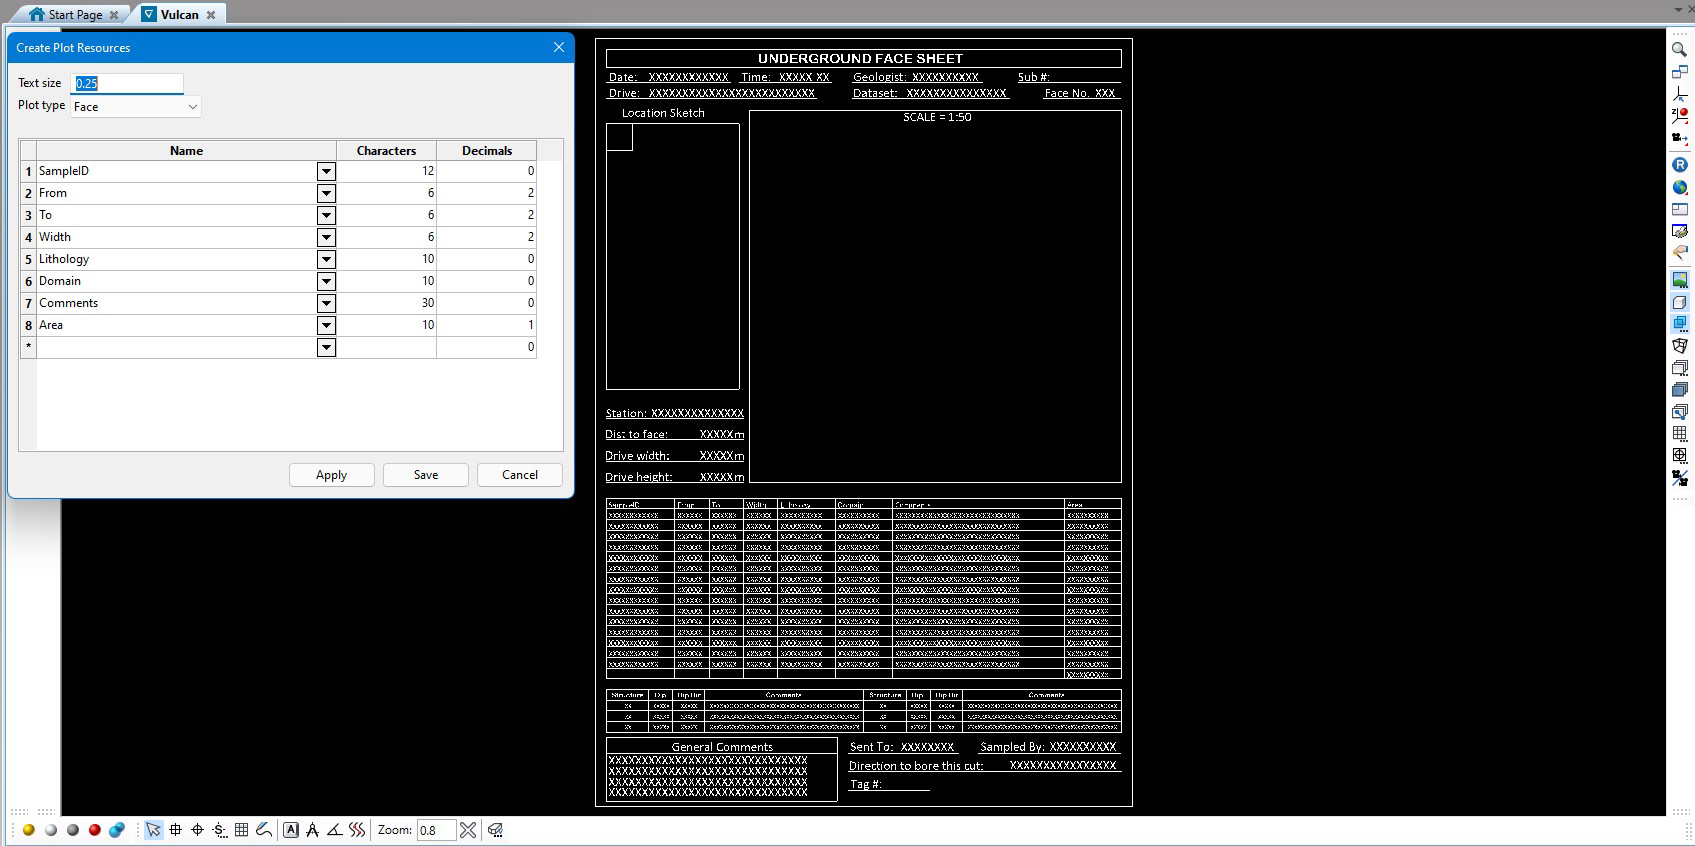
Task: Click the red wavy lines icon
Action: (x=357, y=830)
